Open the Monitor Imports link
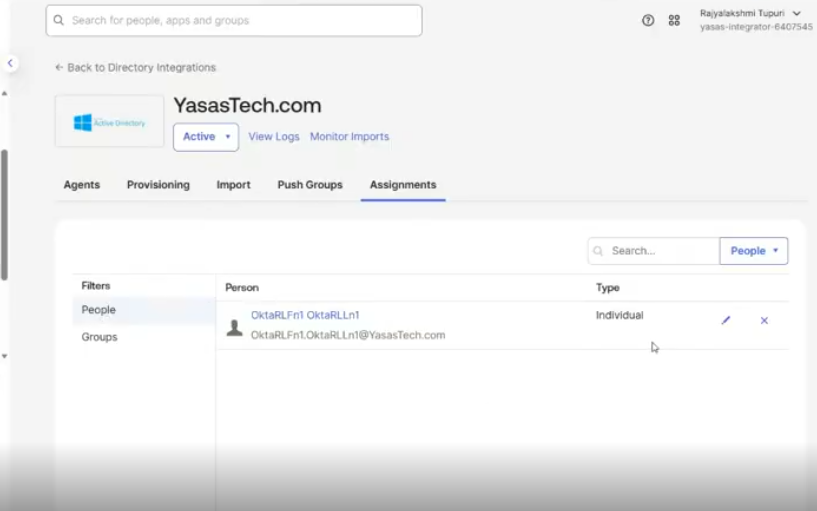 tap(349, 137)
